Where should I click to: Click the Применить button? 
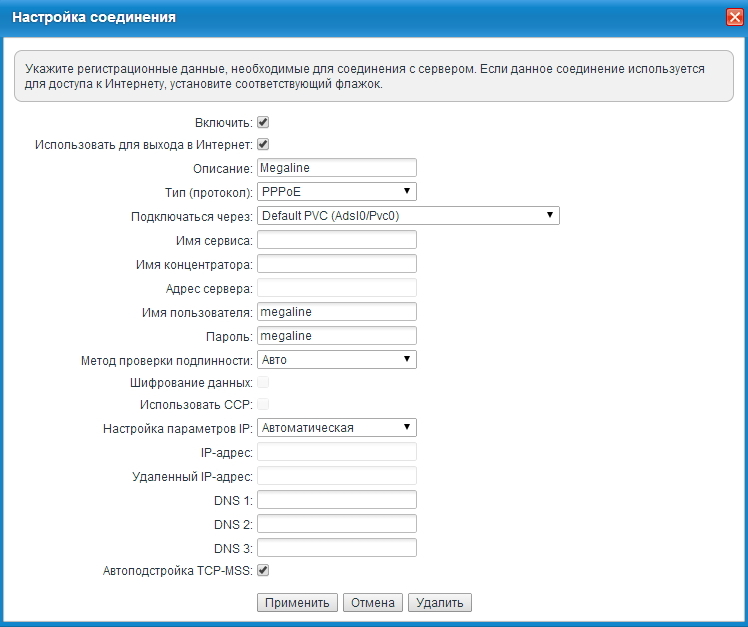pos(297,603)
